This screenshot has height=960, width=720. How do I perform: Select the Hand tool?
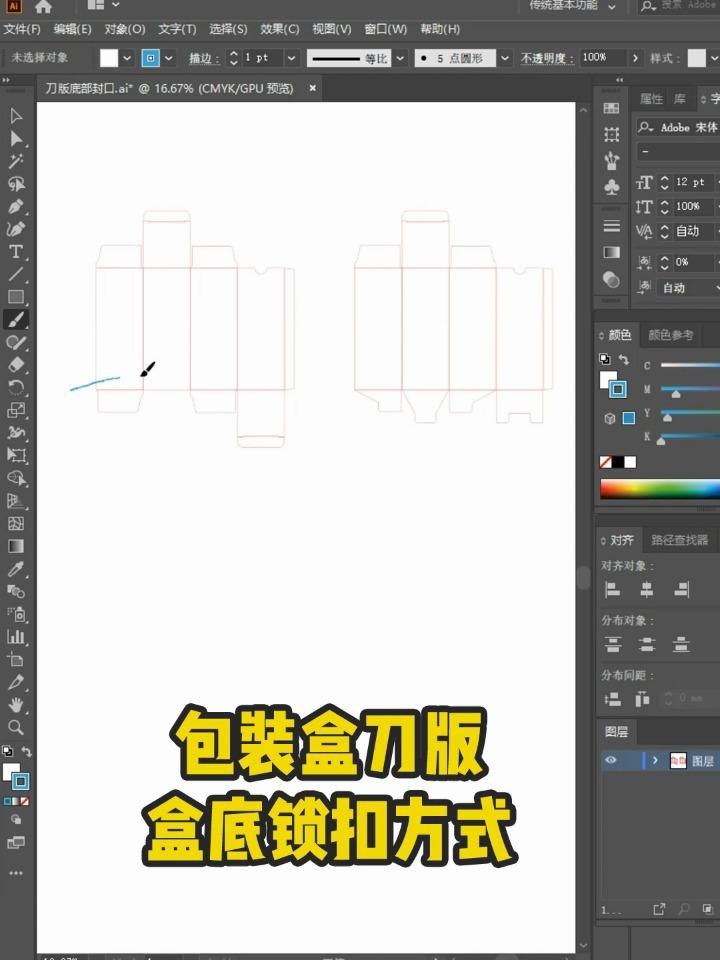tap(16, 705)
